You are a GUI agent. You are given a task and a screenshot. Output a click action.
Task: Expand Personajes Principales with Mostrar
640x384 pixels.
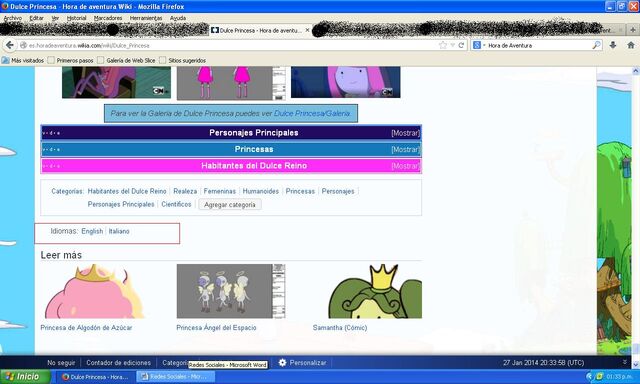(405, 133)
